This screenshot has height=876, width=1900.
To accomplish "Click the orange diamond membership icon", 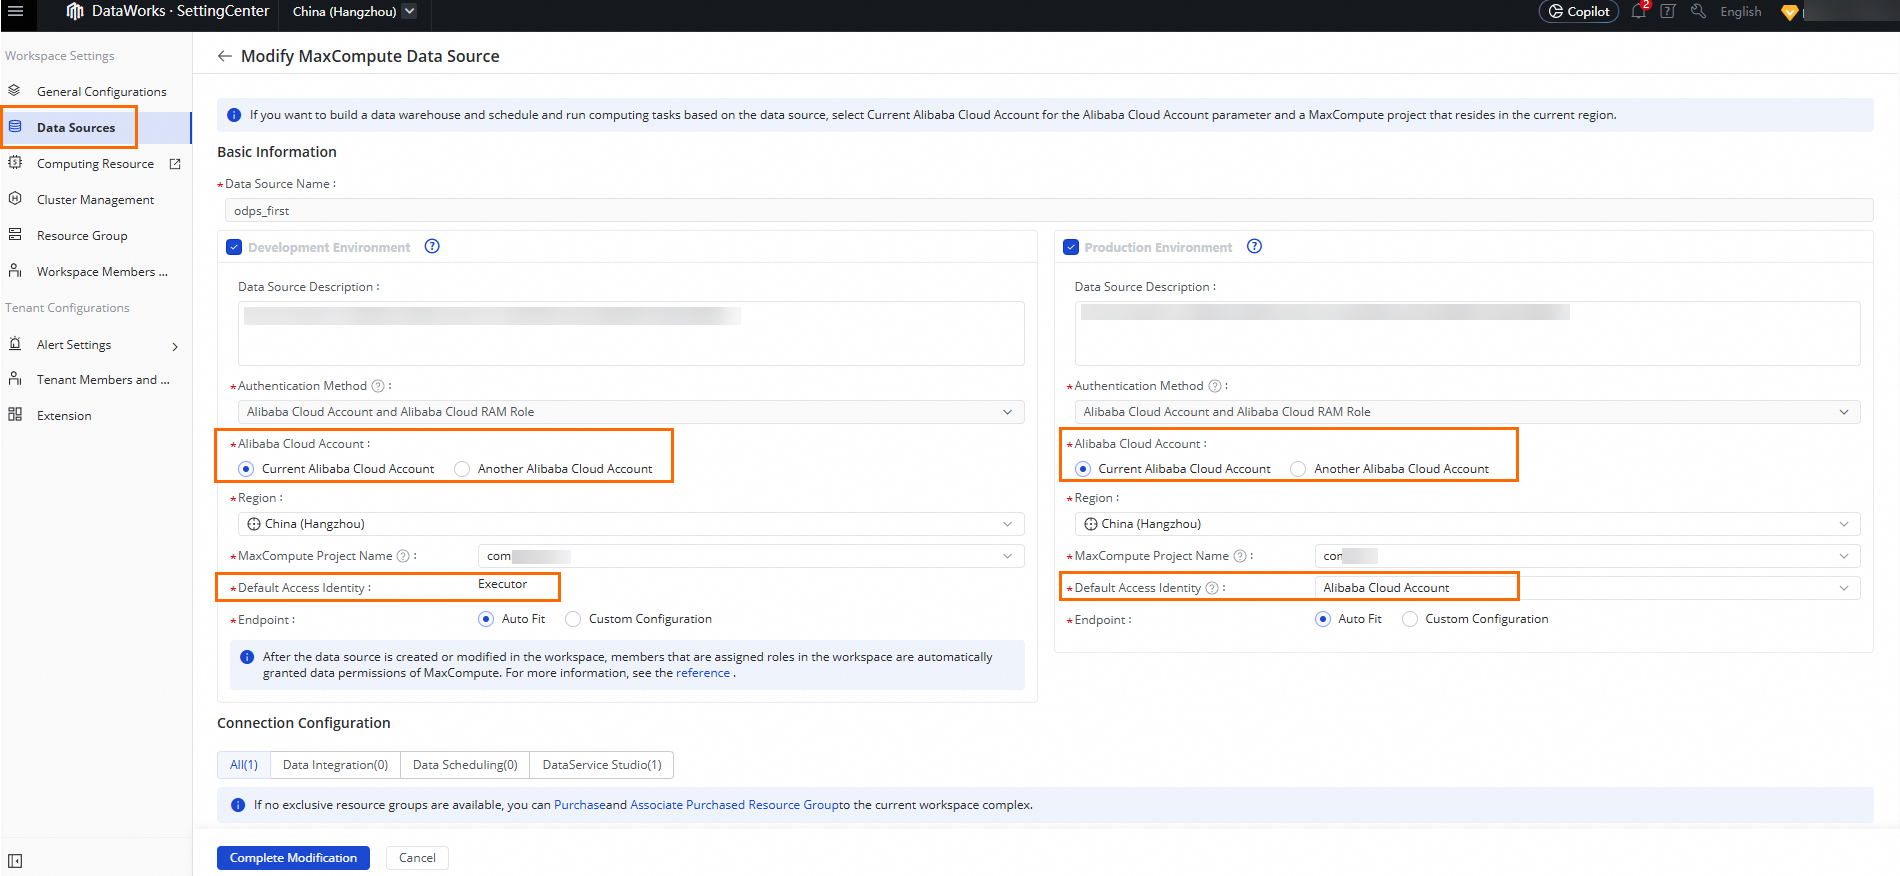I will [1790, 12].
